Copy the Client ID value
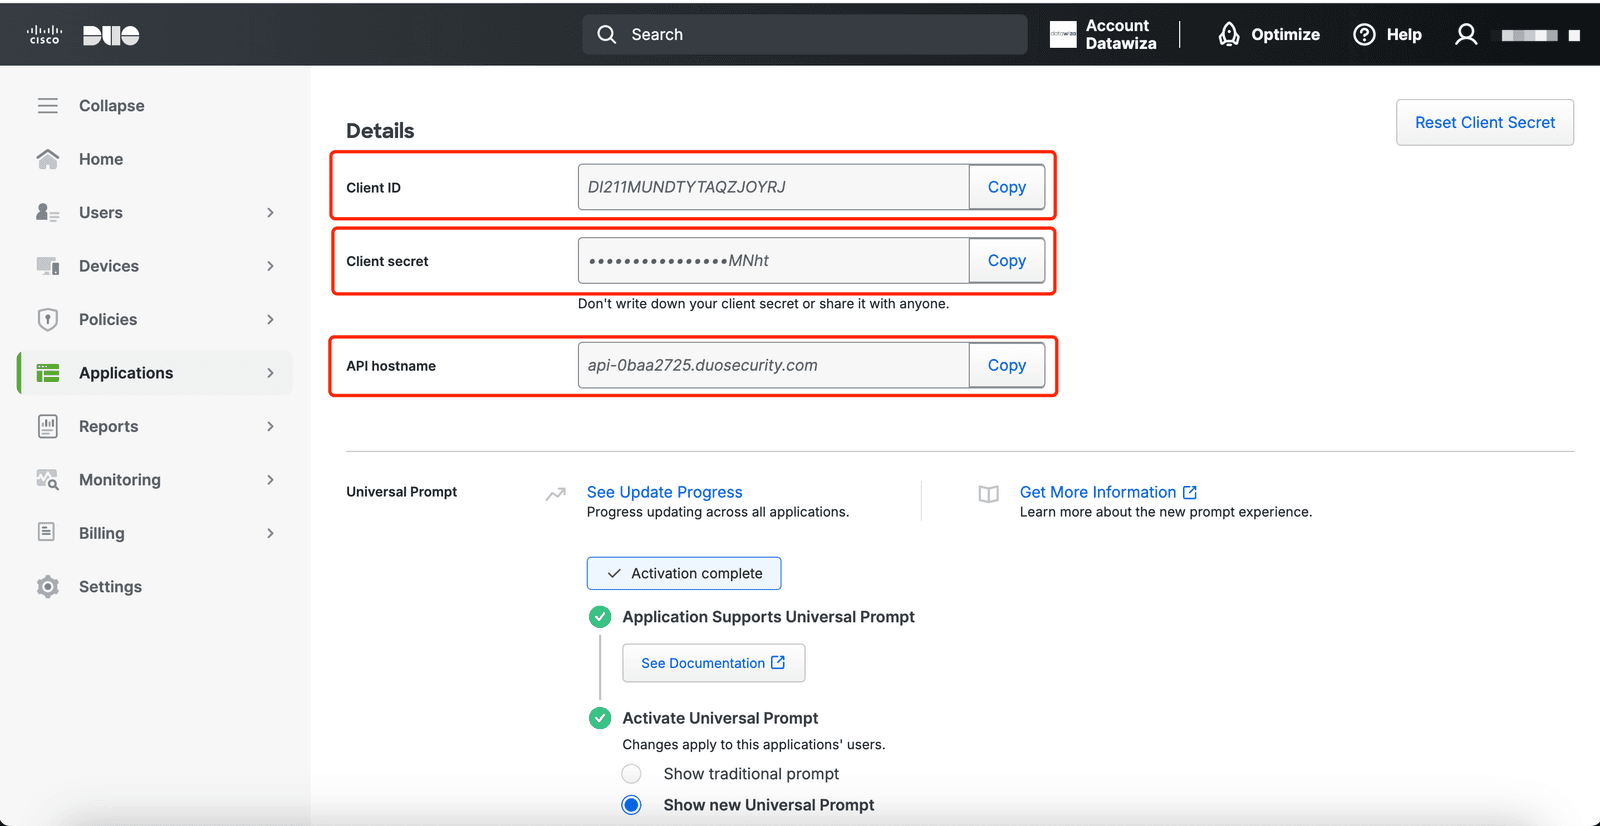 pos(1007,187)
